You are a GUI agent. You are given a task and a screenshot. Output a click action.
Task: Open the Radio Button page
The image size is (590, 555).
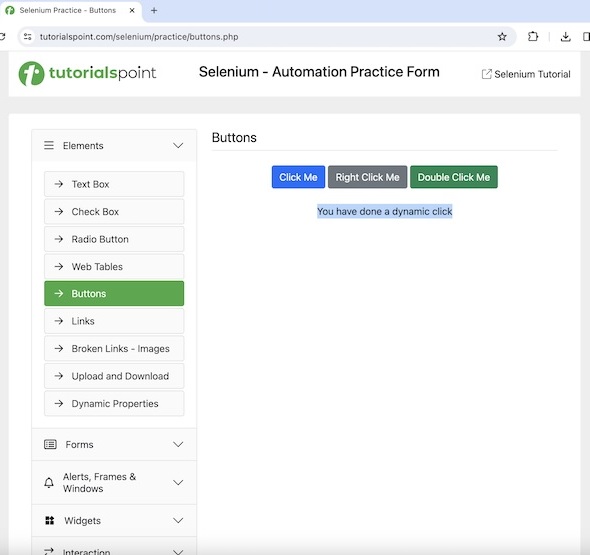114,239
